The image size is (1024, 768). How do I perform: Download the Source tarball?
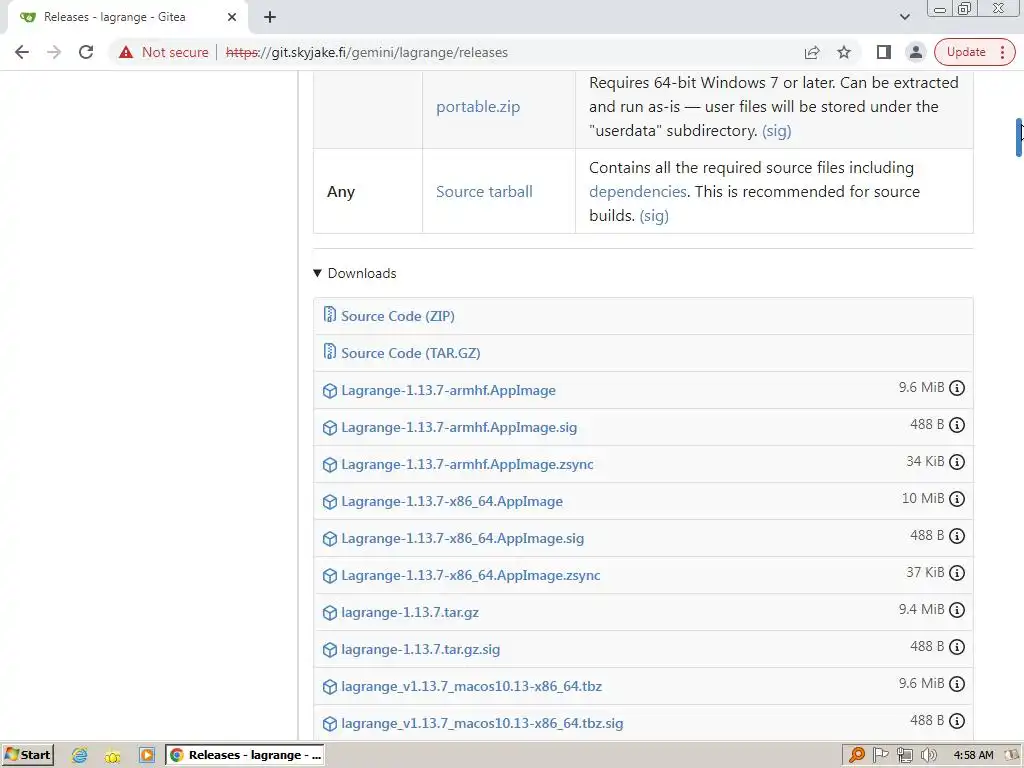click(x=484, y=191)
